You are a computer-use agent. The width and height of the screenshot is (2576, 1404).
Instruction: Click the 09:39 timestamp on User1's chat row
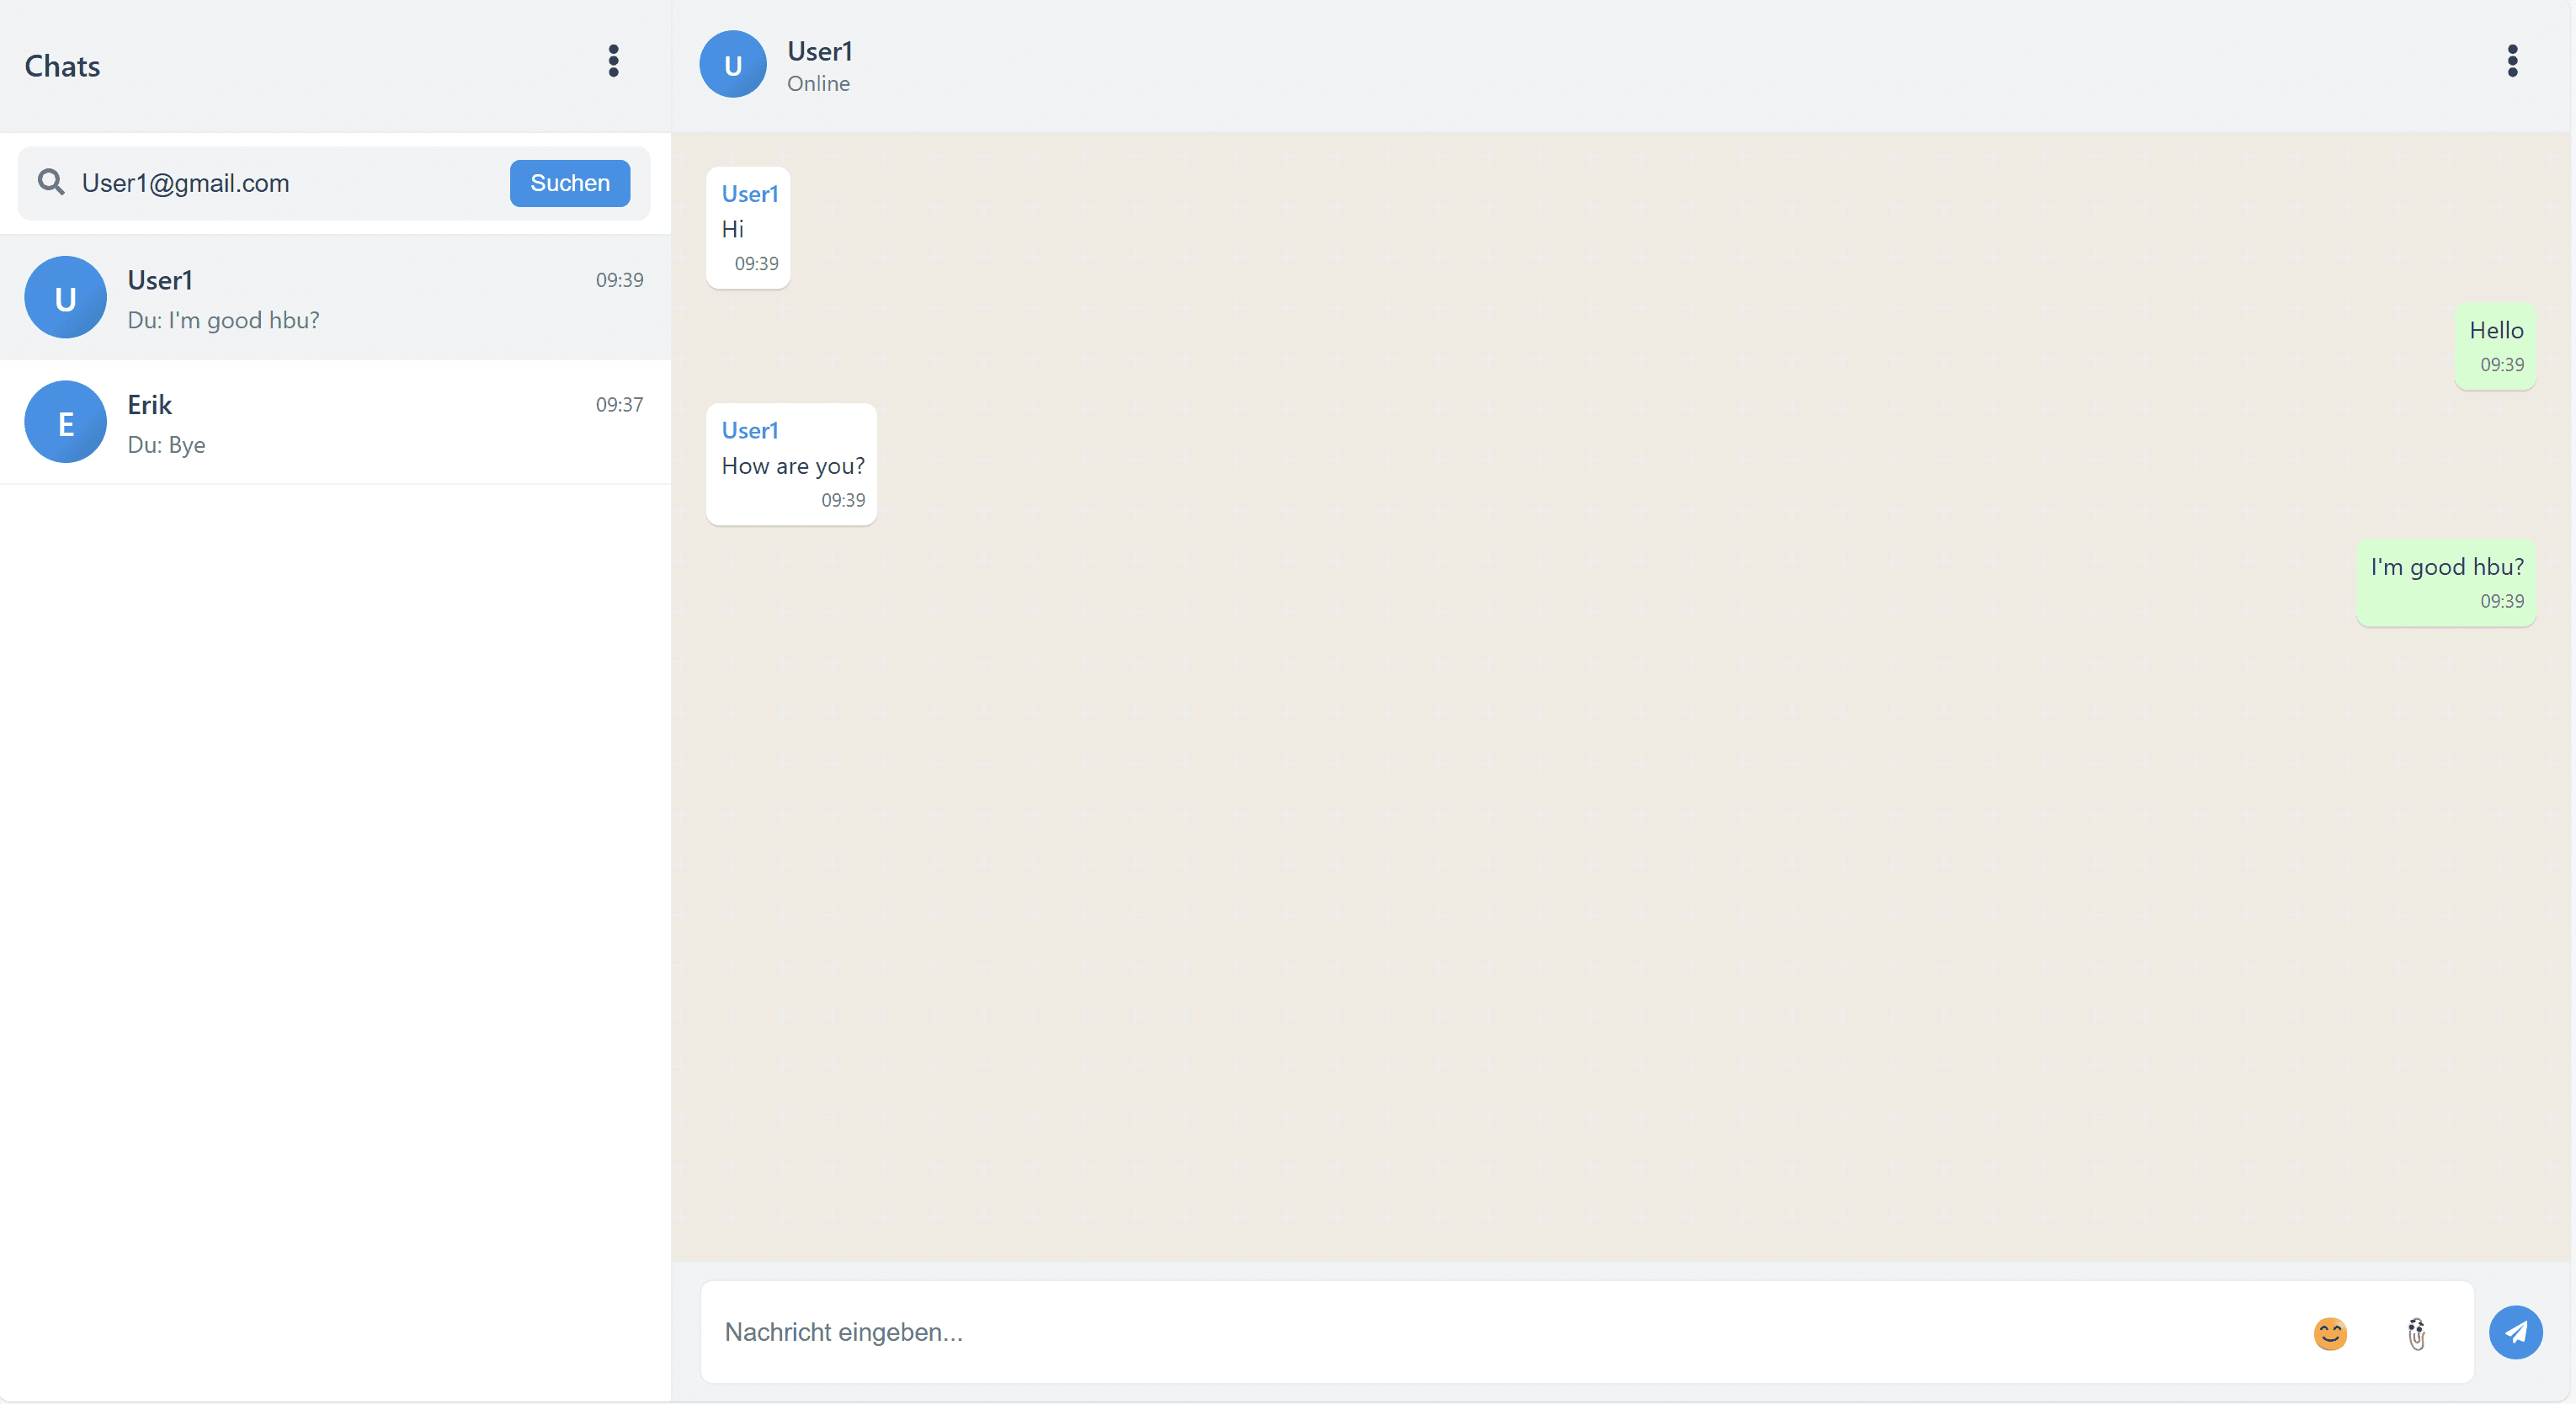(619, 280)
